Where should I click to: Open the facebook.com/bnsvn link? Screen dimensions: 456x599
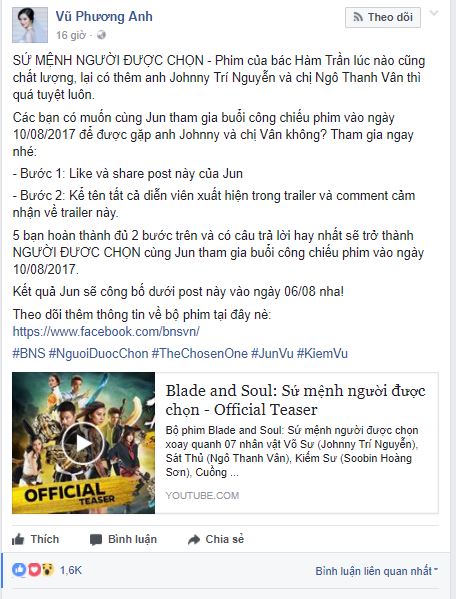(106, 331)
